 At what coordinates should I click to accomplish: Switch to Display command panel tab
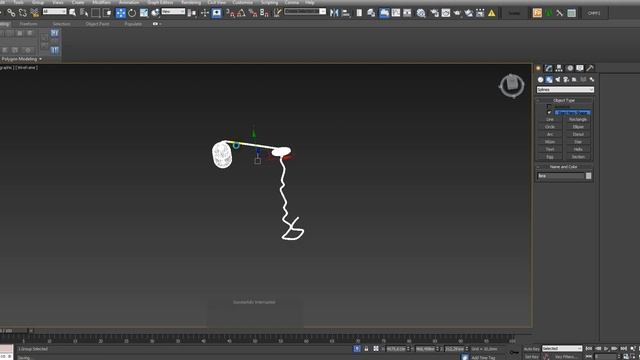click(x=580, y=68)
